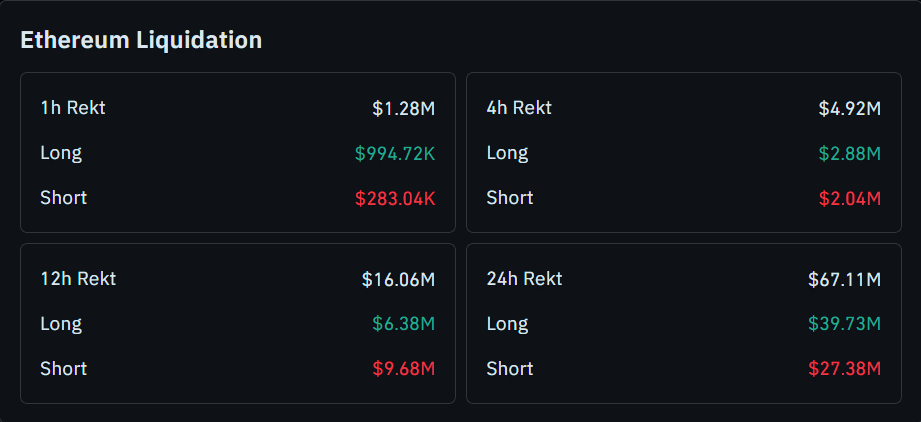Select the 12h Rekt label

tap(78, 279)
